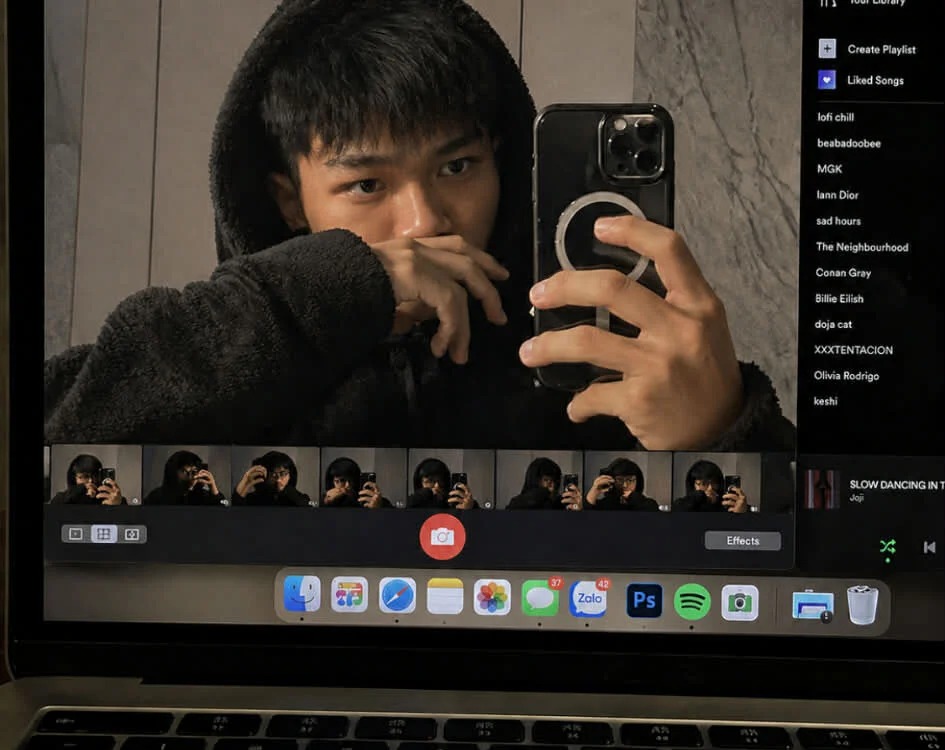This screenshot has width=945, height=750.
Task: Select the 'XXXTENTACION' playlist
Action: (853, 350)
